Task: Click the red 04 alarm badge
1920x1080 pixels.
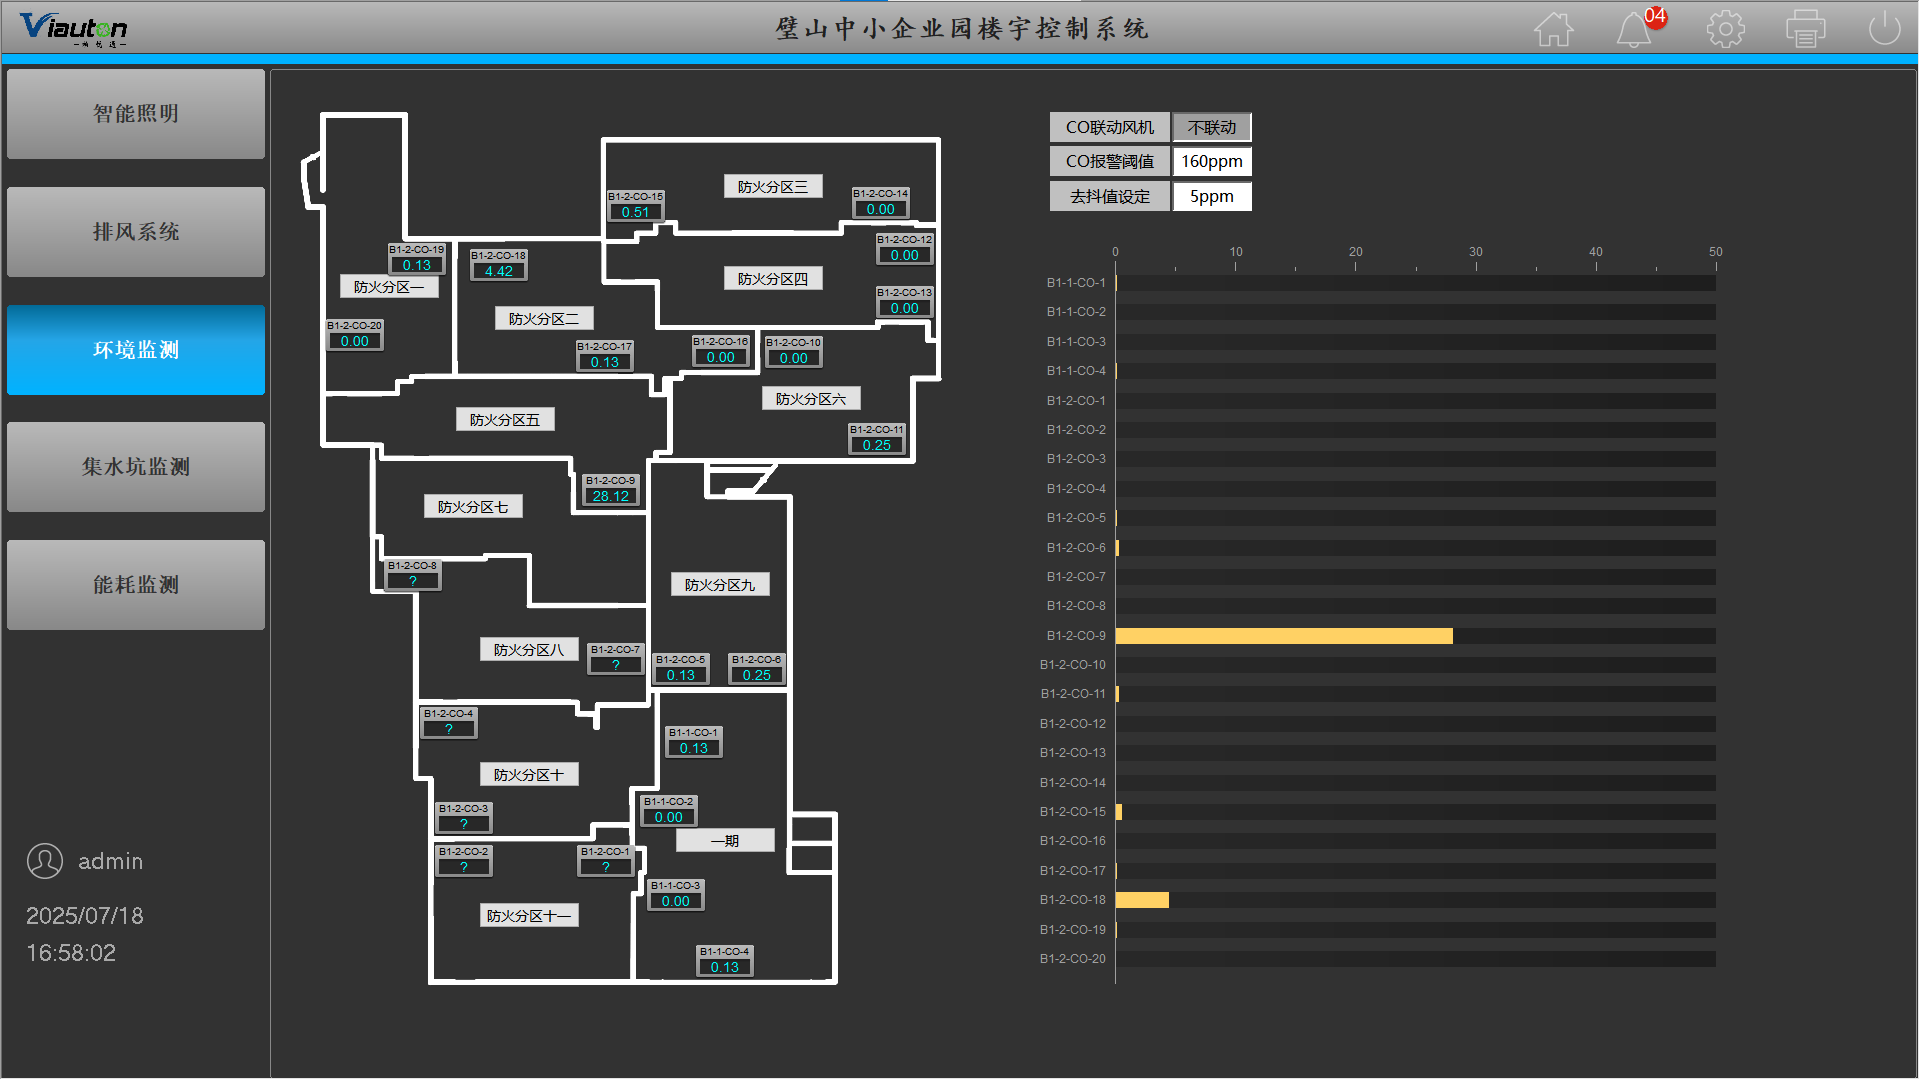Action: (1655, 16)
